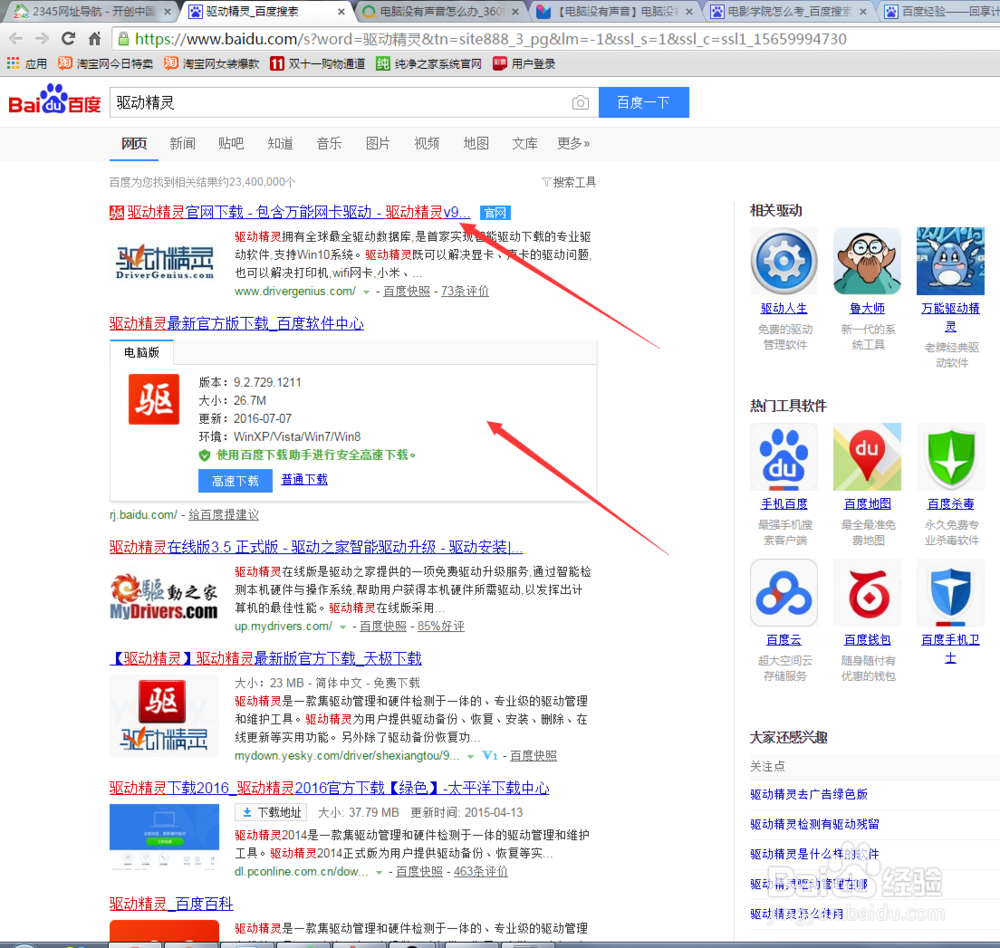
Task: Click 463条评价 link
Action: point(481,872)
